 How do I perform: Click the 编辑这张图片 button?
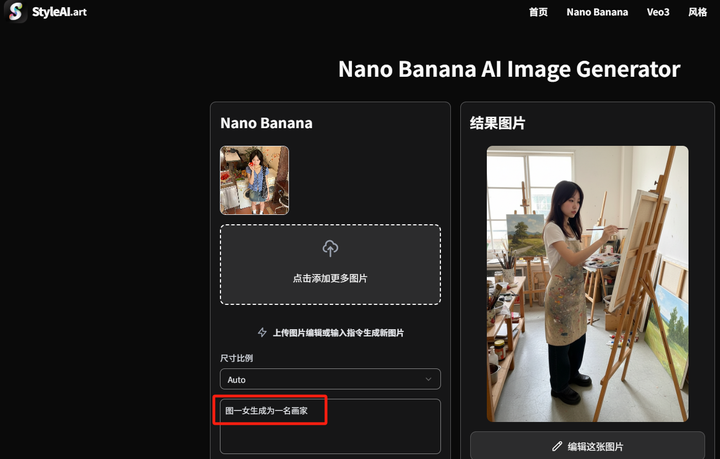pos(587,445)
